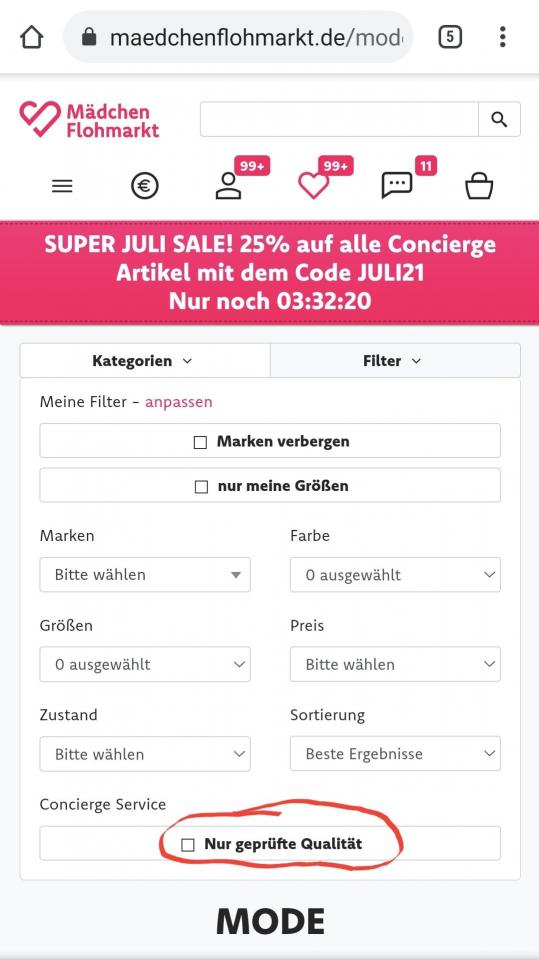Click the magnifier search button

point(499,119)
